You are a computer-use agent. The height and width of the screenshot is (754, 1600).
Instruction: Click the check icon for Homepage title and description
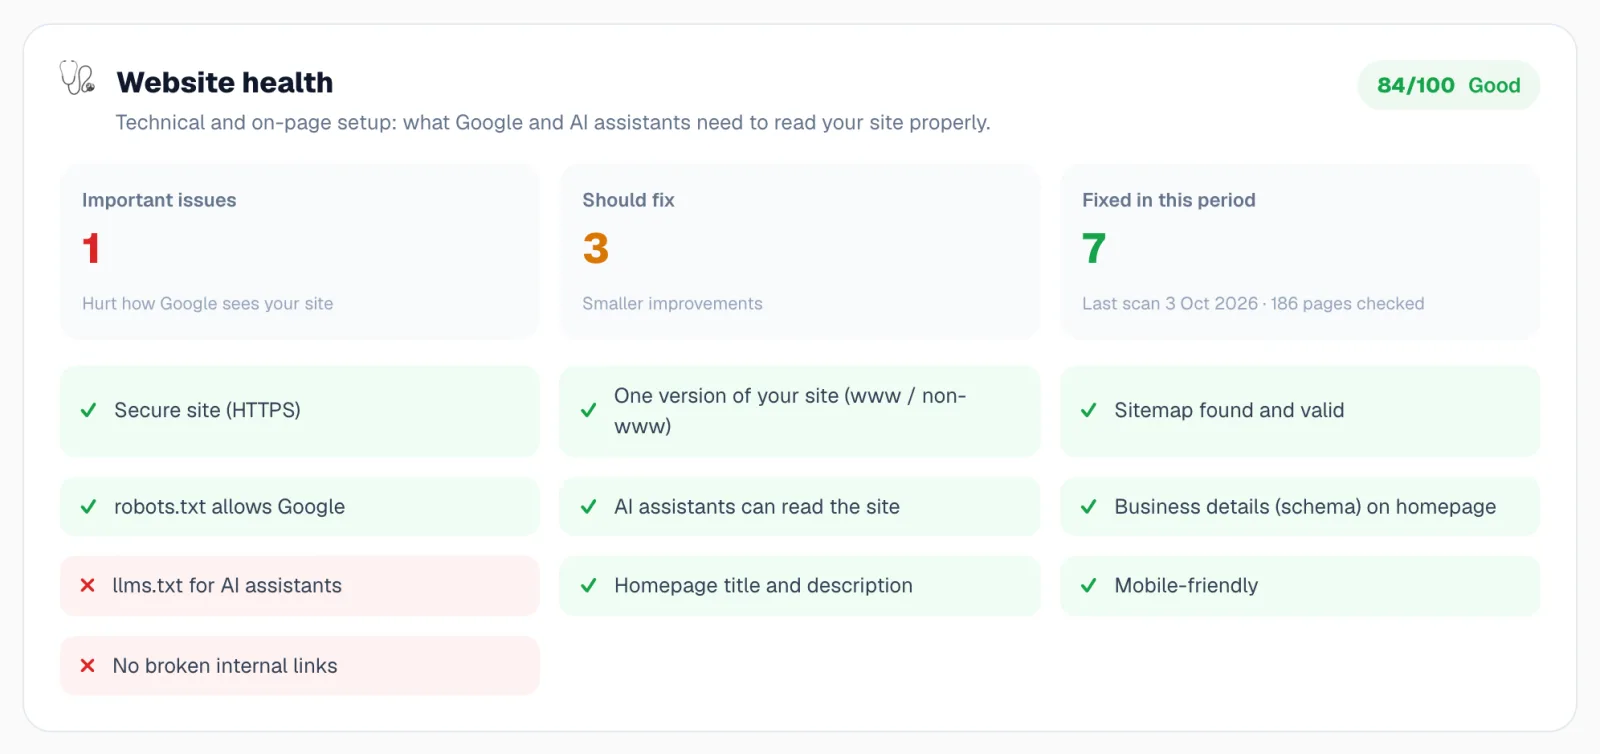tap(589, 585)
